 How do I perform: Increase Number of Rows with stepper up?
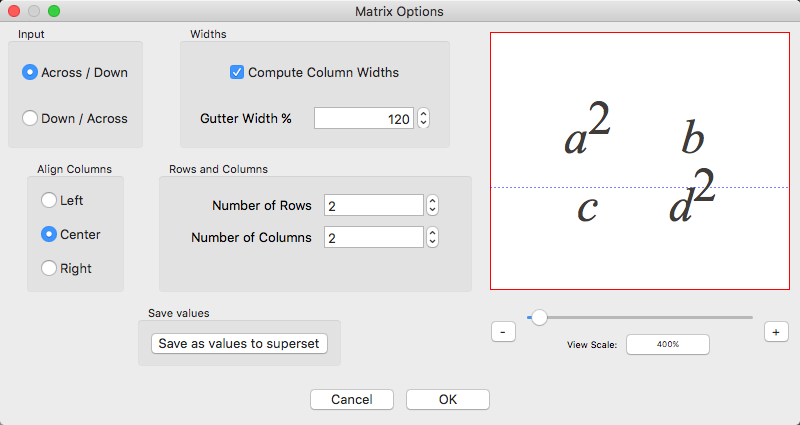point(433,201)
